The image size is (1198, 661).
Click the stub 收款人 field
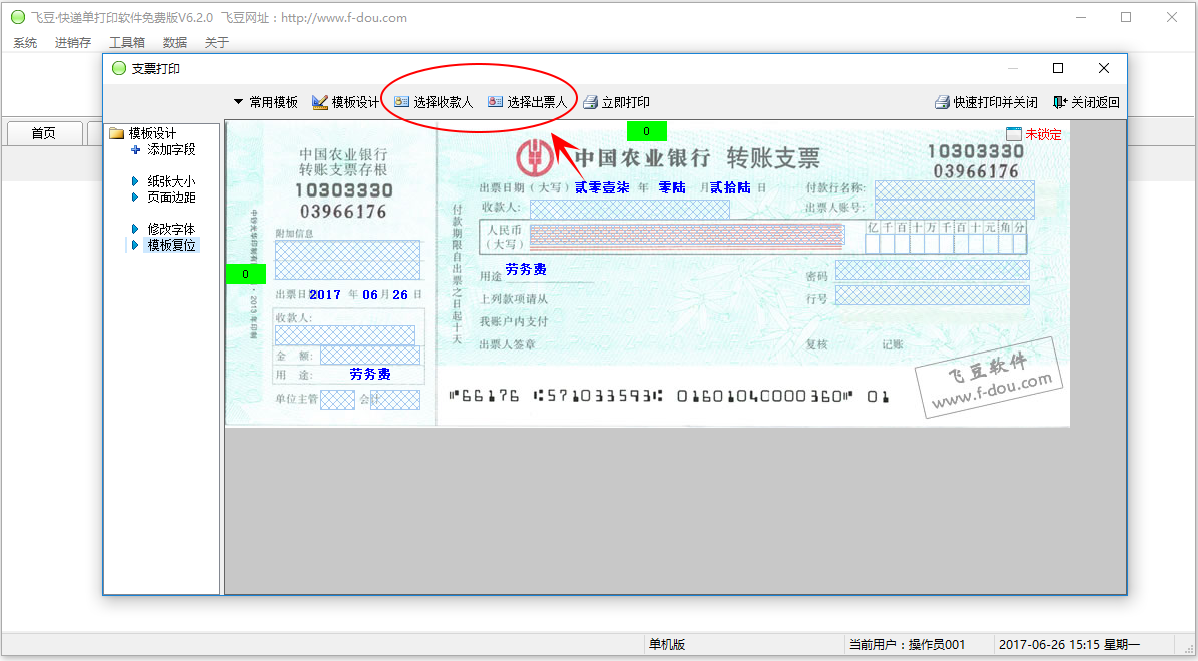pos(345,335)
